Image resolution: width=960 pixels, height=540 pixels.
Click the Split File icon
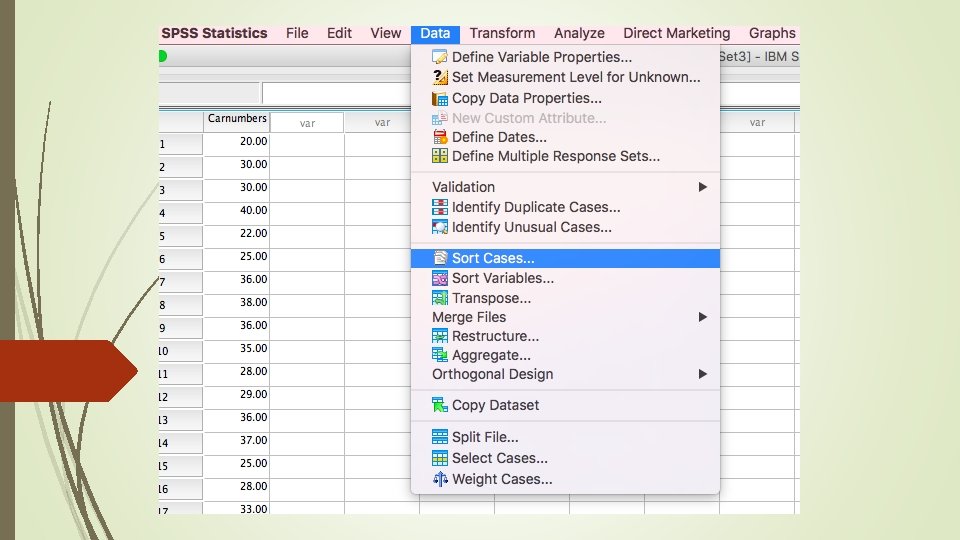click(440, 437)
